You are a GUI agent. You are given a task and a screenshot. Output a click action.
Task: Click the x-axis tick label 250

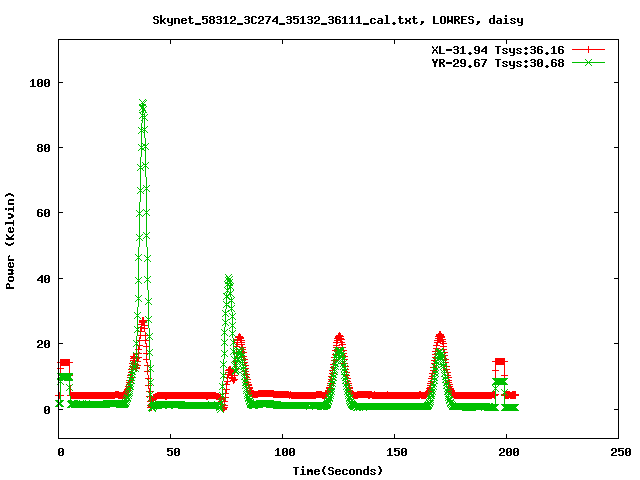click(x=620, y=452)
